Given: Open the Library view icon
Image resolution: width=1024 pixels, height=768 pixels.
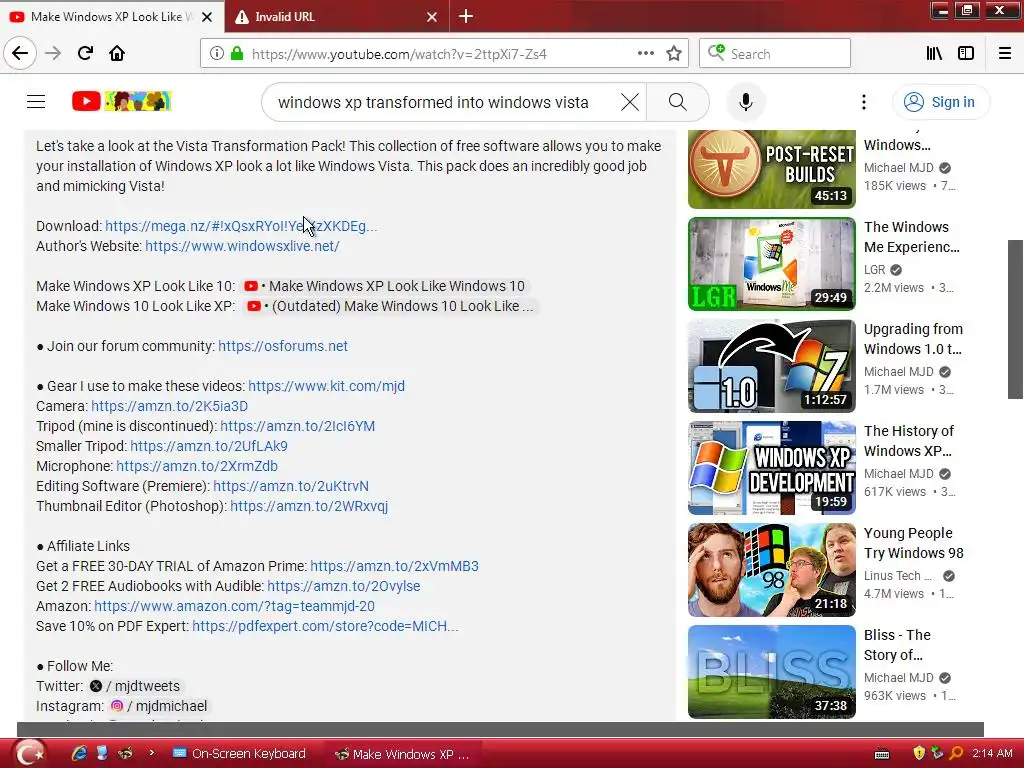Looking at the screenshot, I should coord(934,54).
